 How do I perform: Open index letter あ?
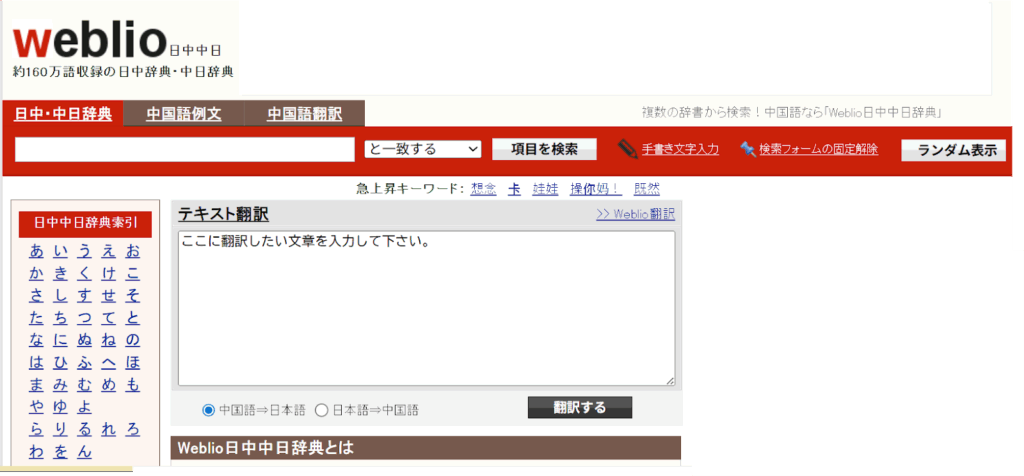tap(37, 251)
